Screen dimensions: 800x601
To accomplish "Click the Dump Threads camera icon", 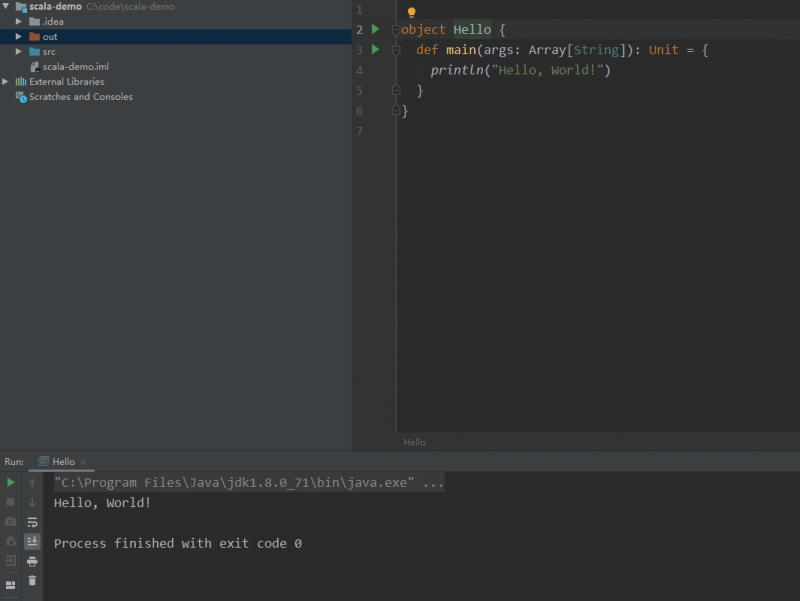I will click(x=10, y=521).
